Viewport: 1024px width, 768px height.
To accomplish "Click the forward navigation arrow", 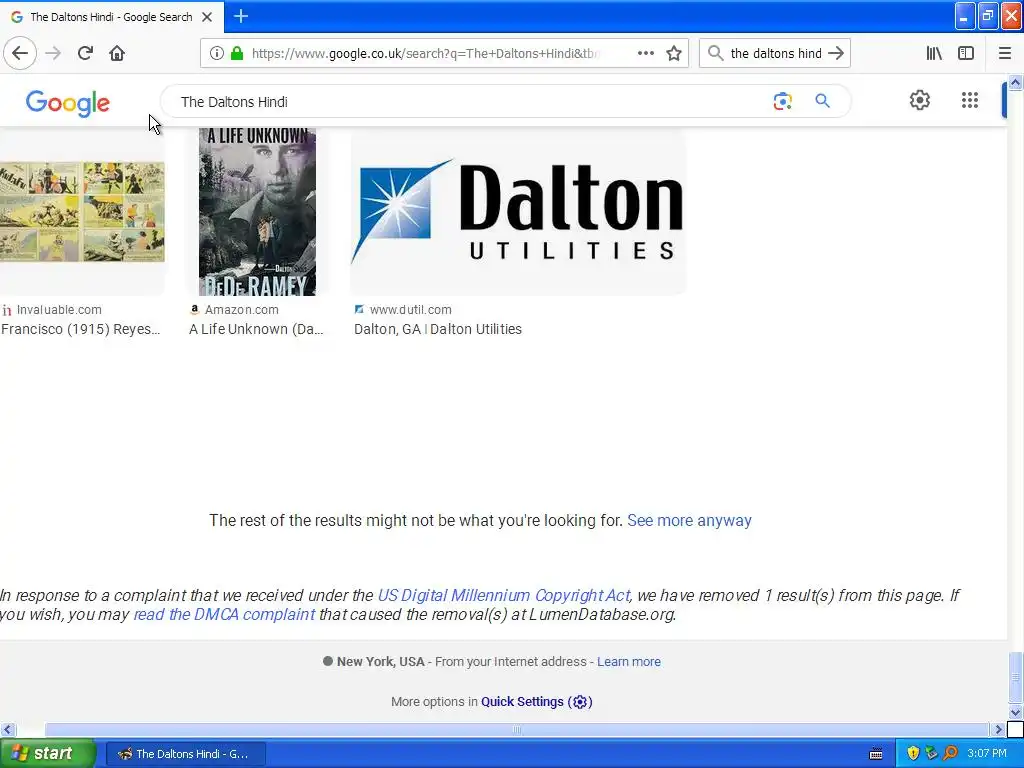I will click(53, 53).
